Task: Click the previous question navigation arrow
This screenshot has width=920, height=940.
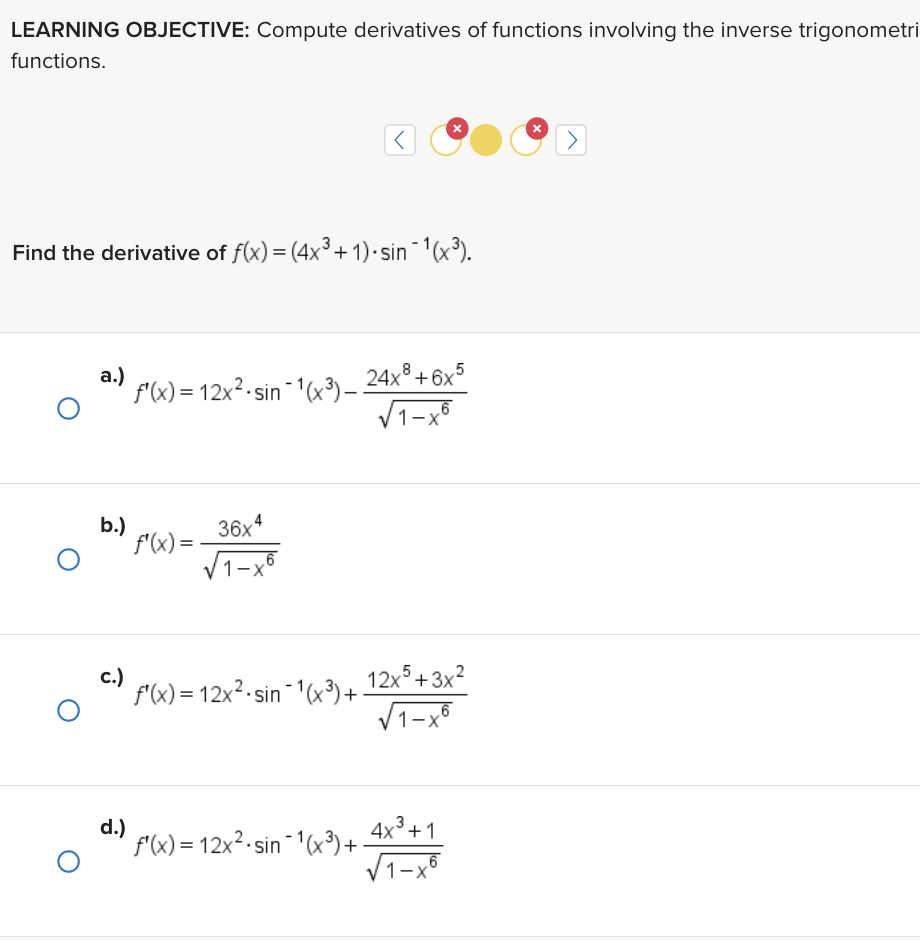Action: pyautogui.click(x=399, y=139)
